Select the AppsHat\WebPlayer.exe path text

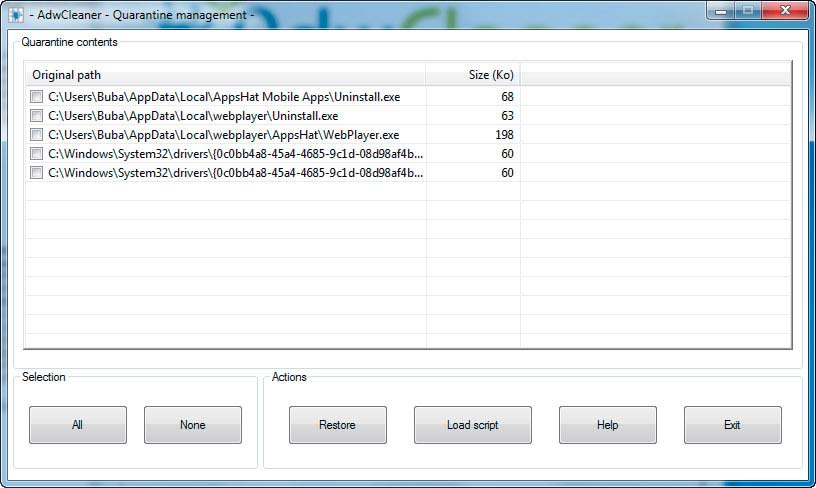[x=224, y=135]
